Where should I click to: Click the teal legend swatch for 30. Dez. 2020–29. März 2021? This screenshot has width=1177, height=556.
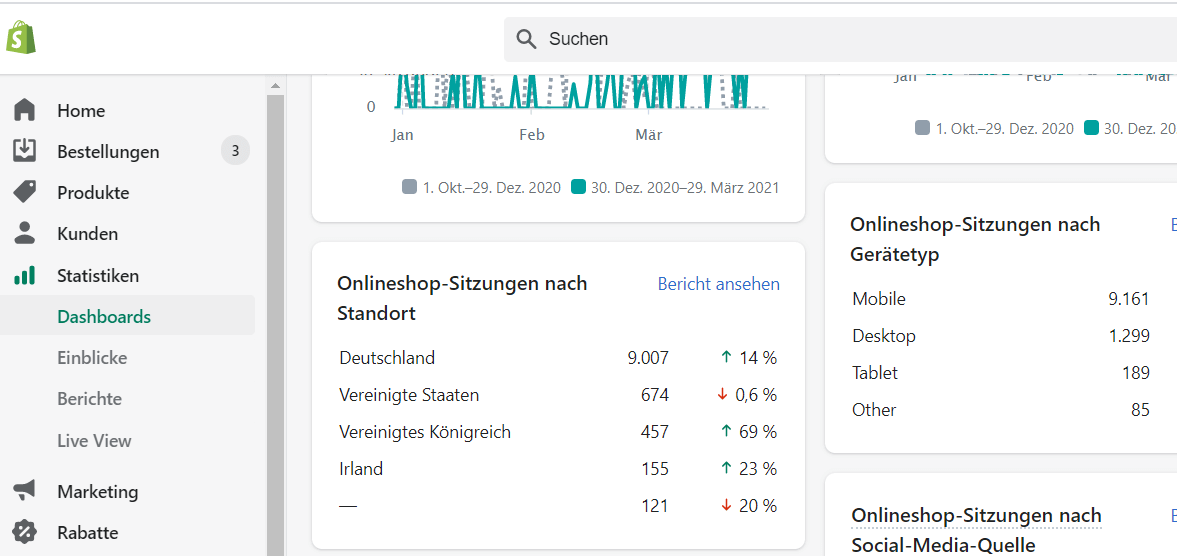coord(577,187)
